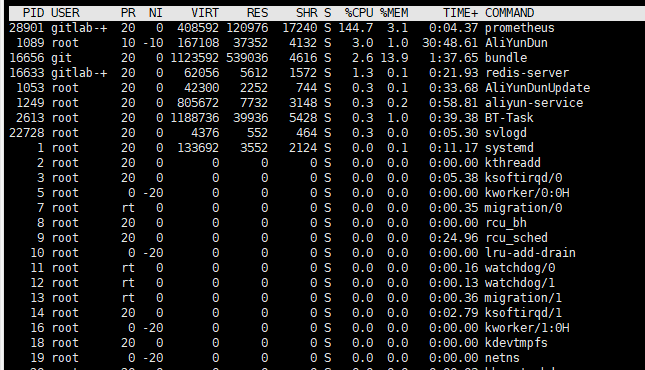Click the 30:48.61 time value
Image resolution: width=645 pixels, height=370 pixels.
pyautogui.click(x=450, y=43)
